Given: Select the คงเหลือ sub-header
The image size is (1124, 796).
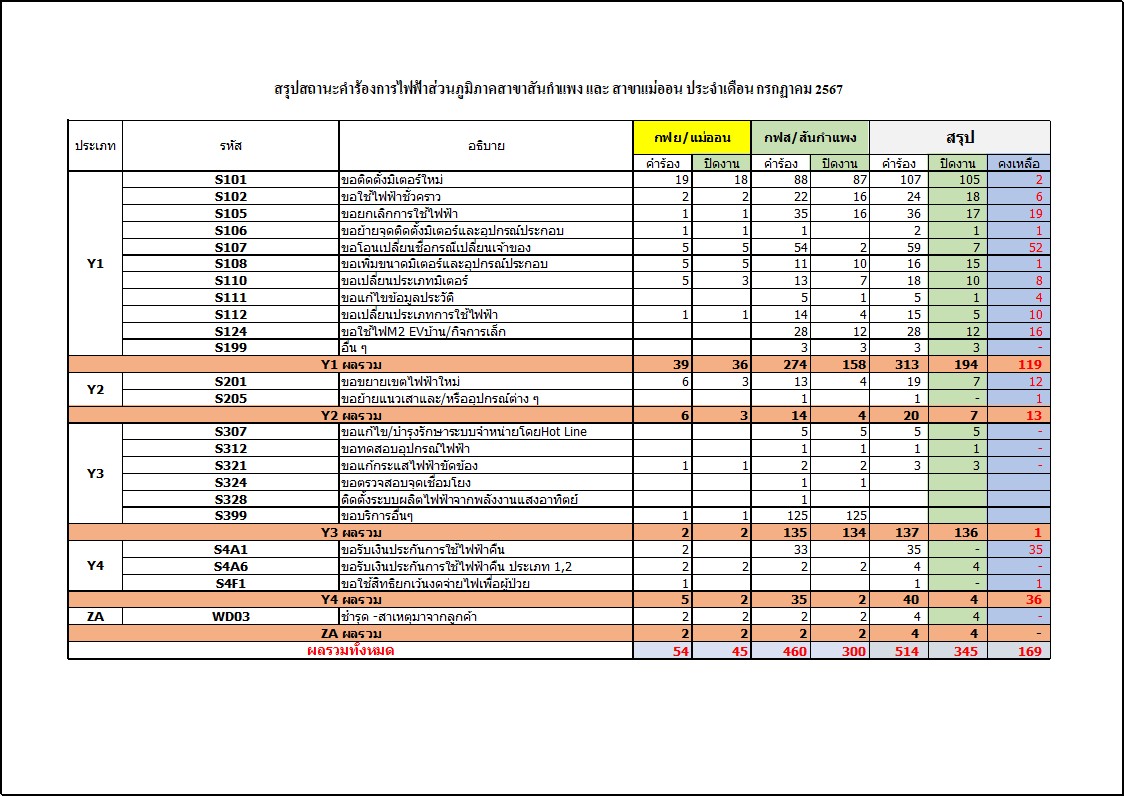Looking at the screenshot, I should click(1019, 163).
